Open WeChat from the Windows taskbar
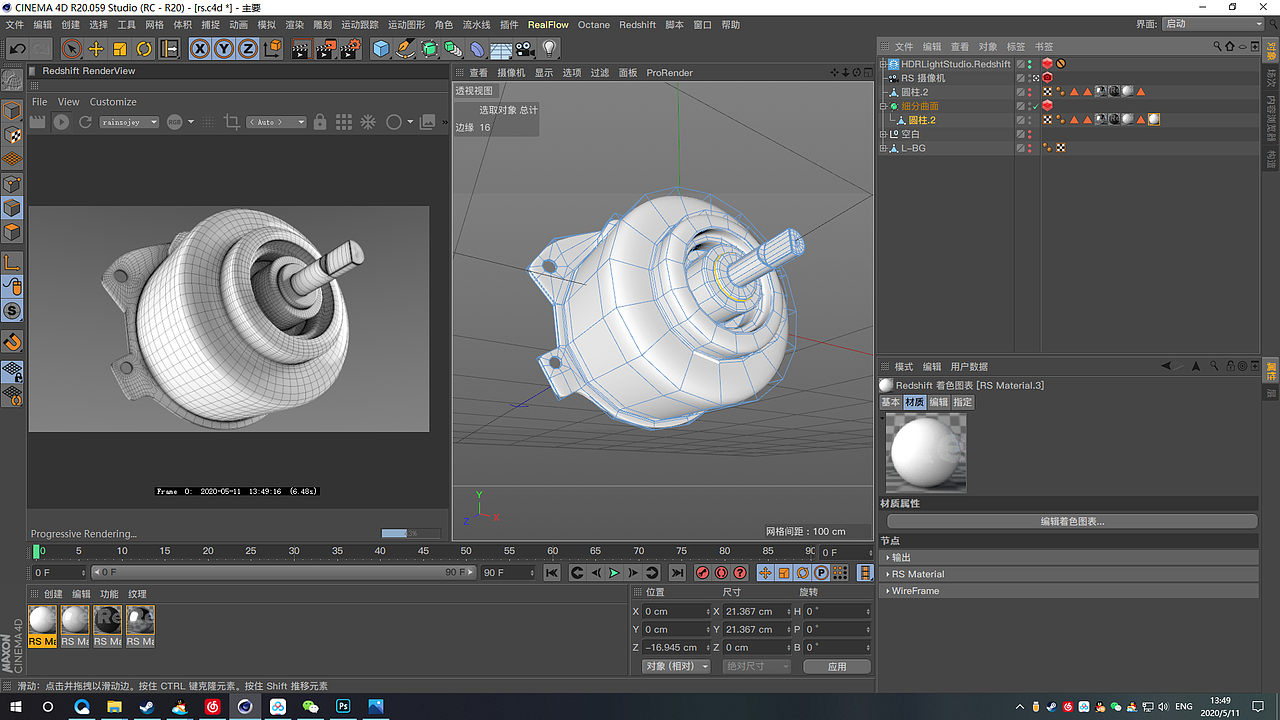This screenshot has height=720, width=1280. coord(310,706)
